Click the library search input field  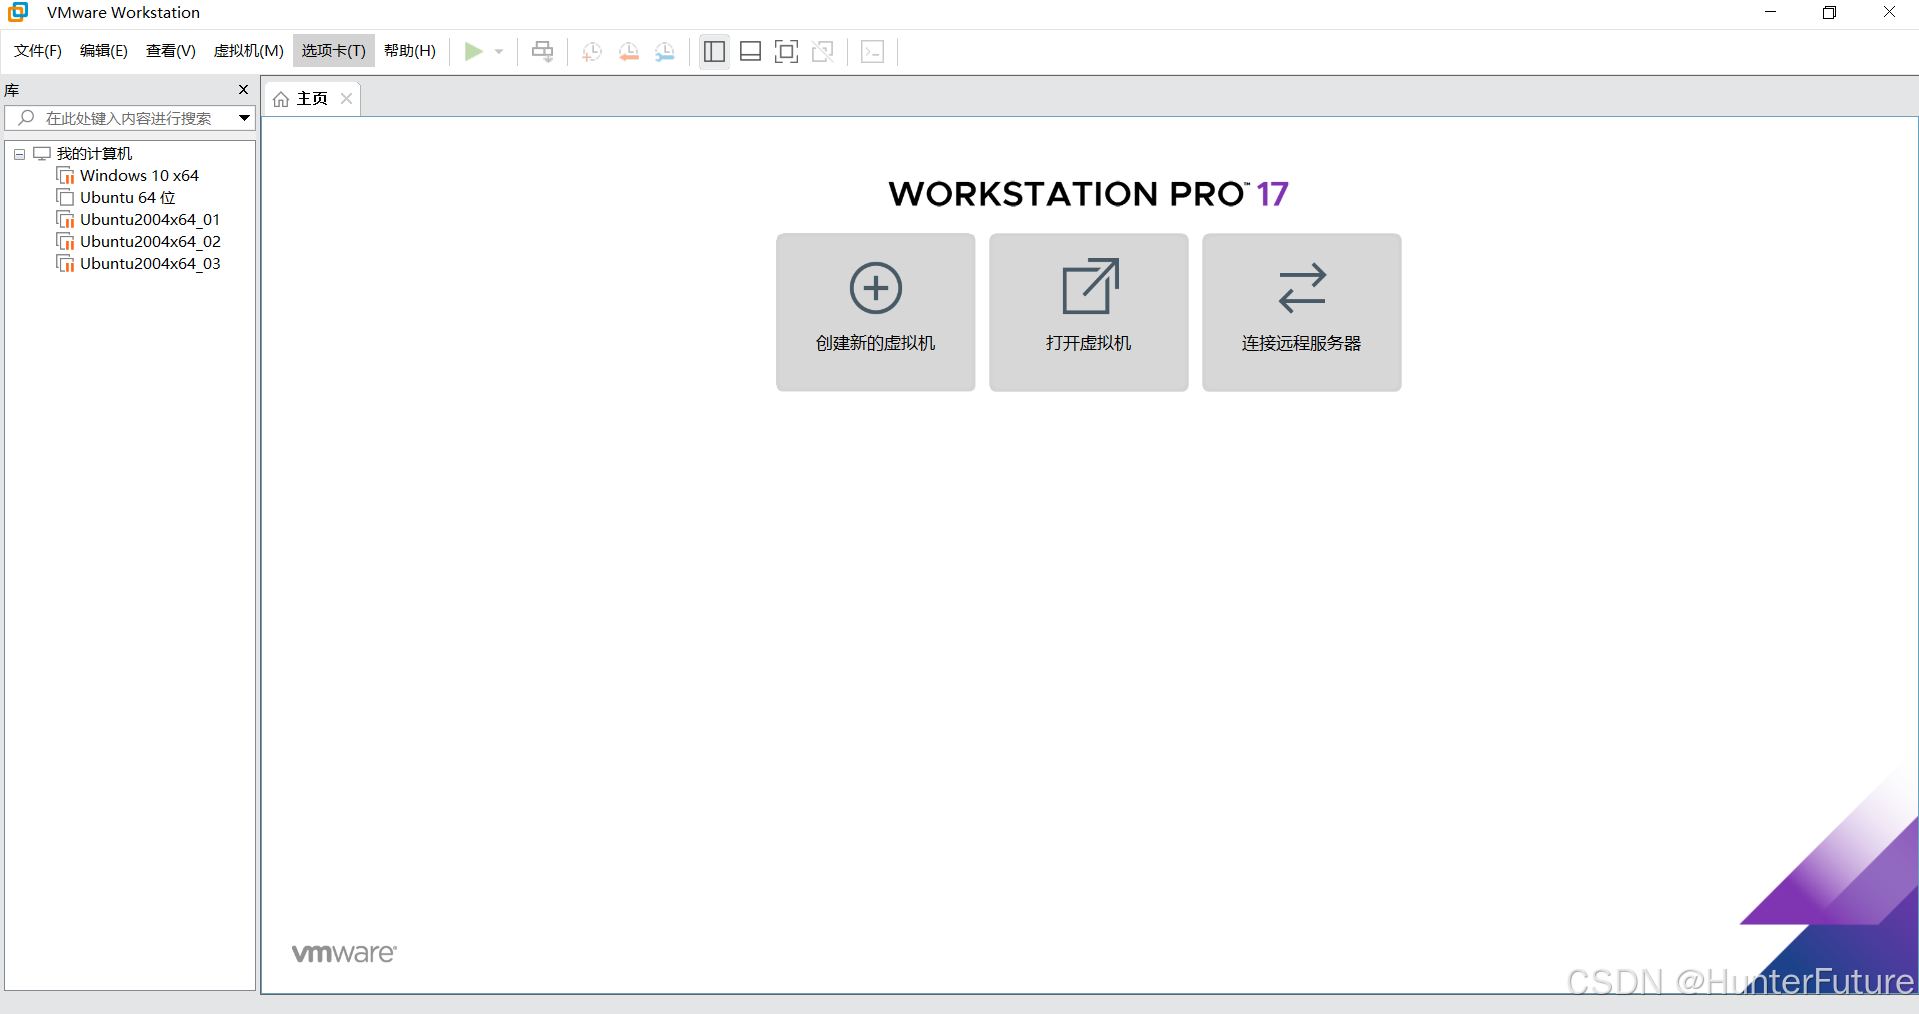click(130, 118)
